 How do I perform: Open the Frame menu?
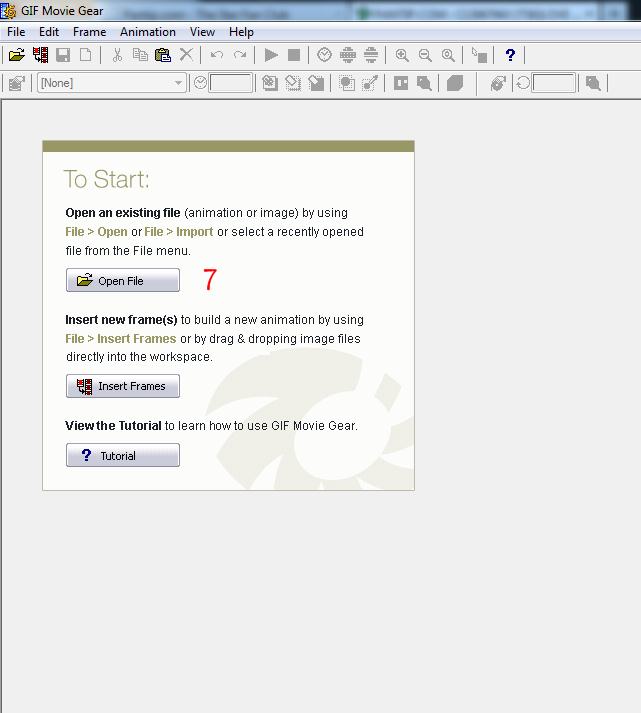point(90,32)
